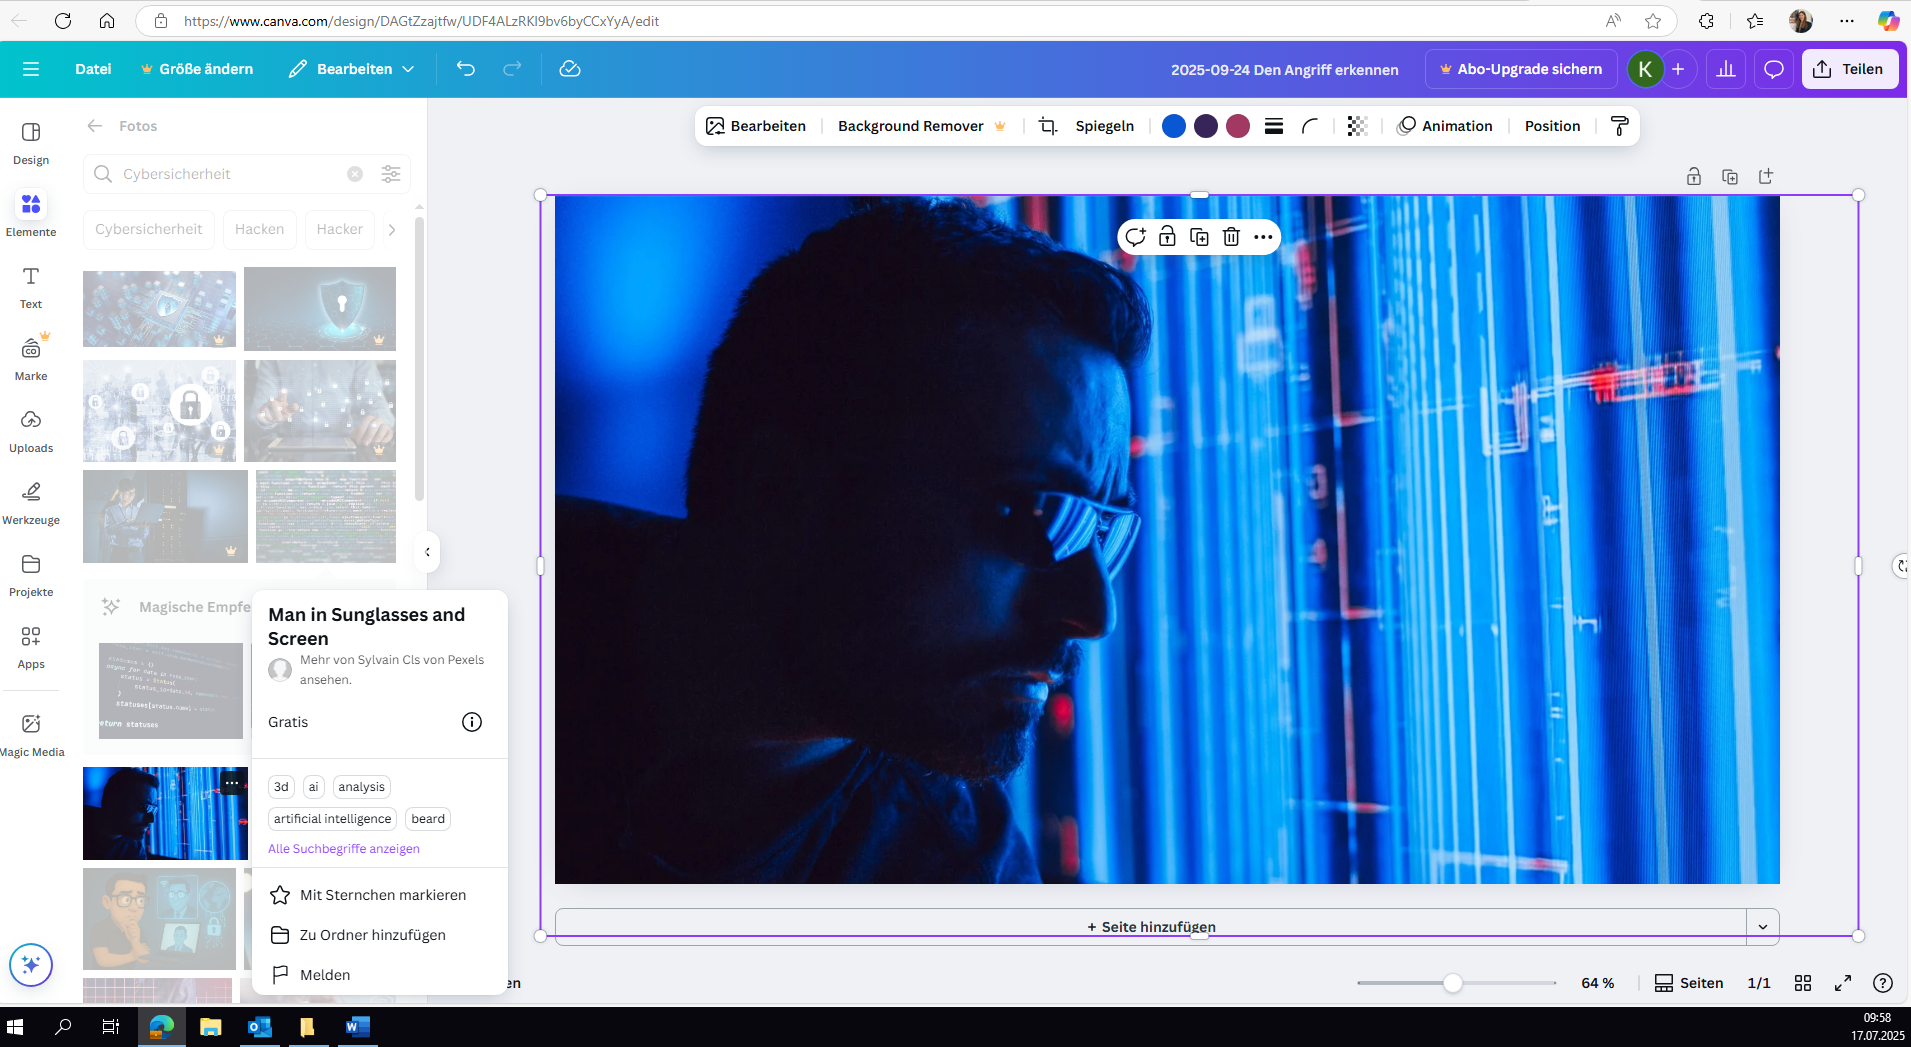Image resolution: width=1911 pixels, height=1047 pixels.
Task: Click the Alle Suchbegriffe anzeigen link
Action: tap(344, 849)
